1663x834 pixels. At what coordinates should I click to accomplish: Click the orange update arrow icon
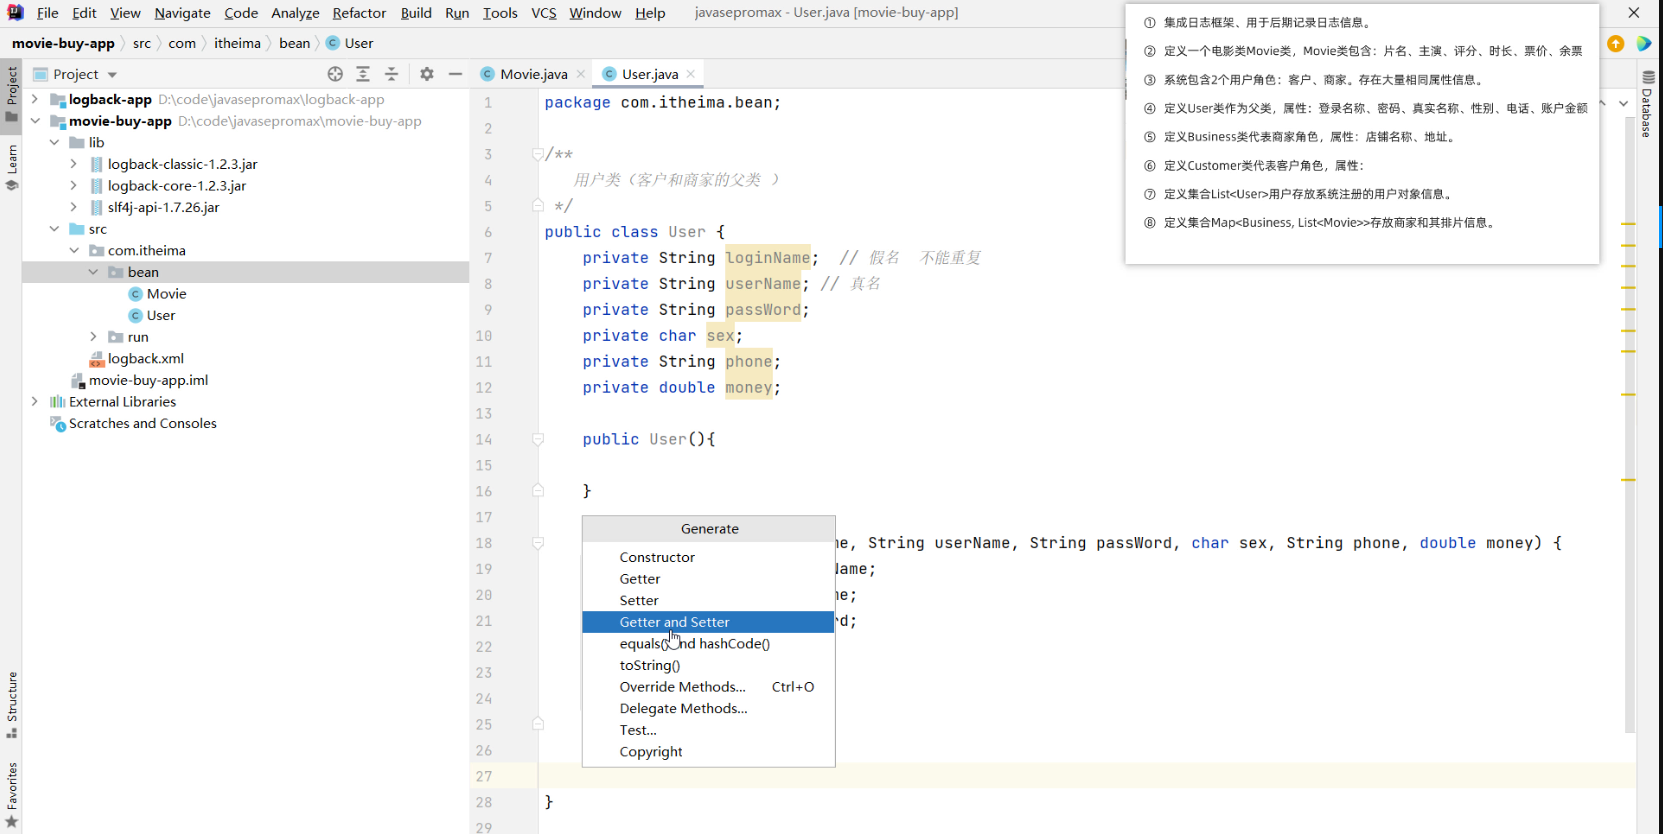click(1616, 43)
